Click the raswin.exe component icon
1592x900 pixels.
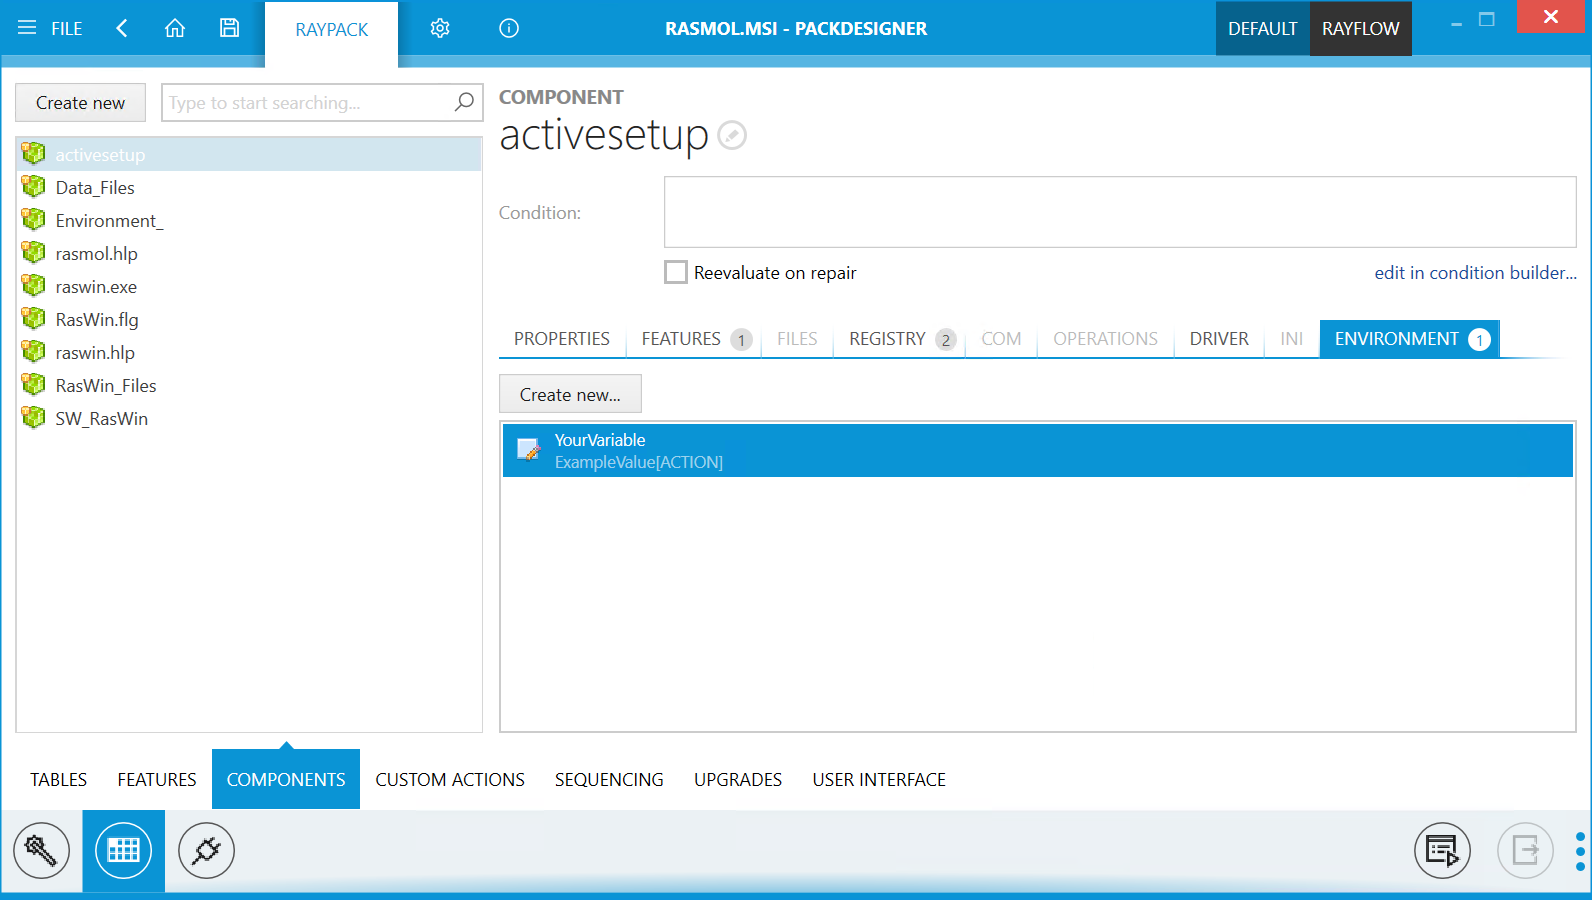34,285
